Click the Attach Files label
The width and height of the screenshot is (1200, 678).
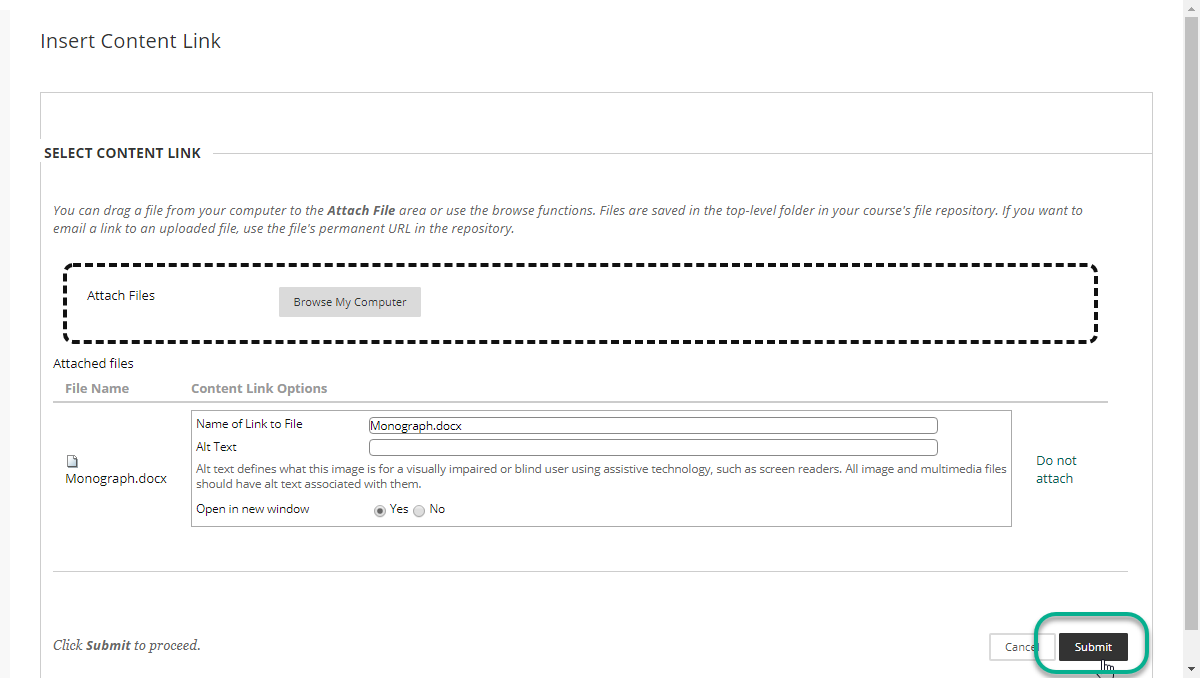[121, 296]
